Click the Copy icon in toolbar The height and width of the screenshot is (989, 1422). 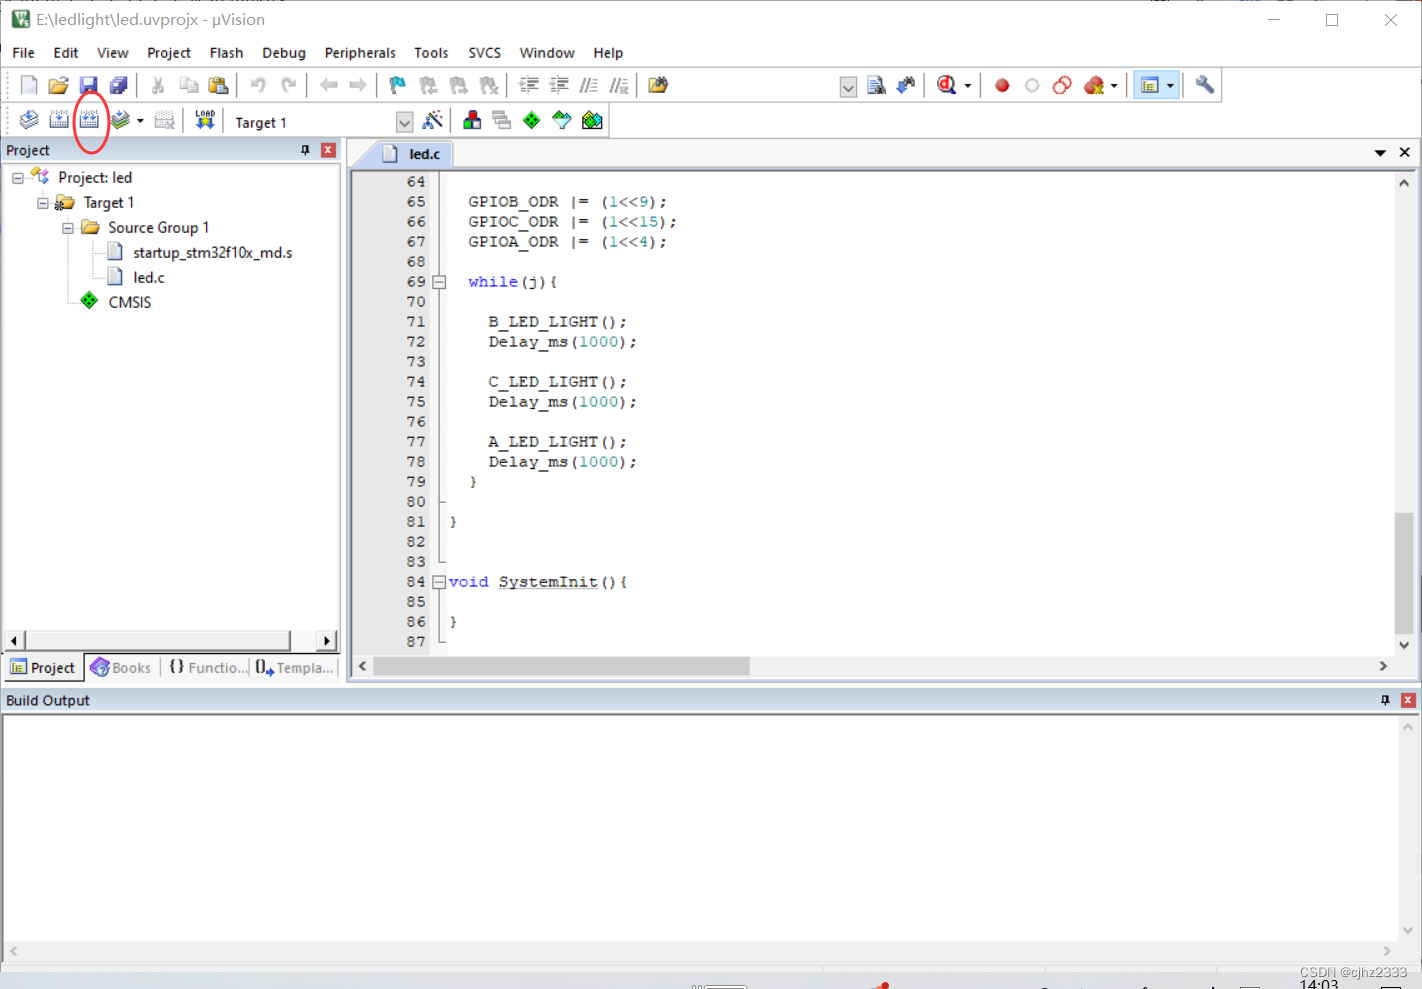click(x=188, y=86)
